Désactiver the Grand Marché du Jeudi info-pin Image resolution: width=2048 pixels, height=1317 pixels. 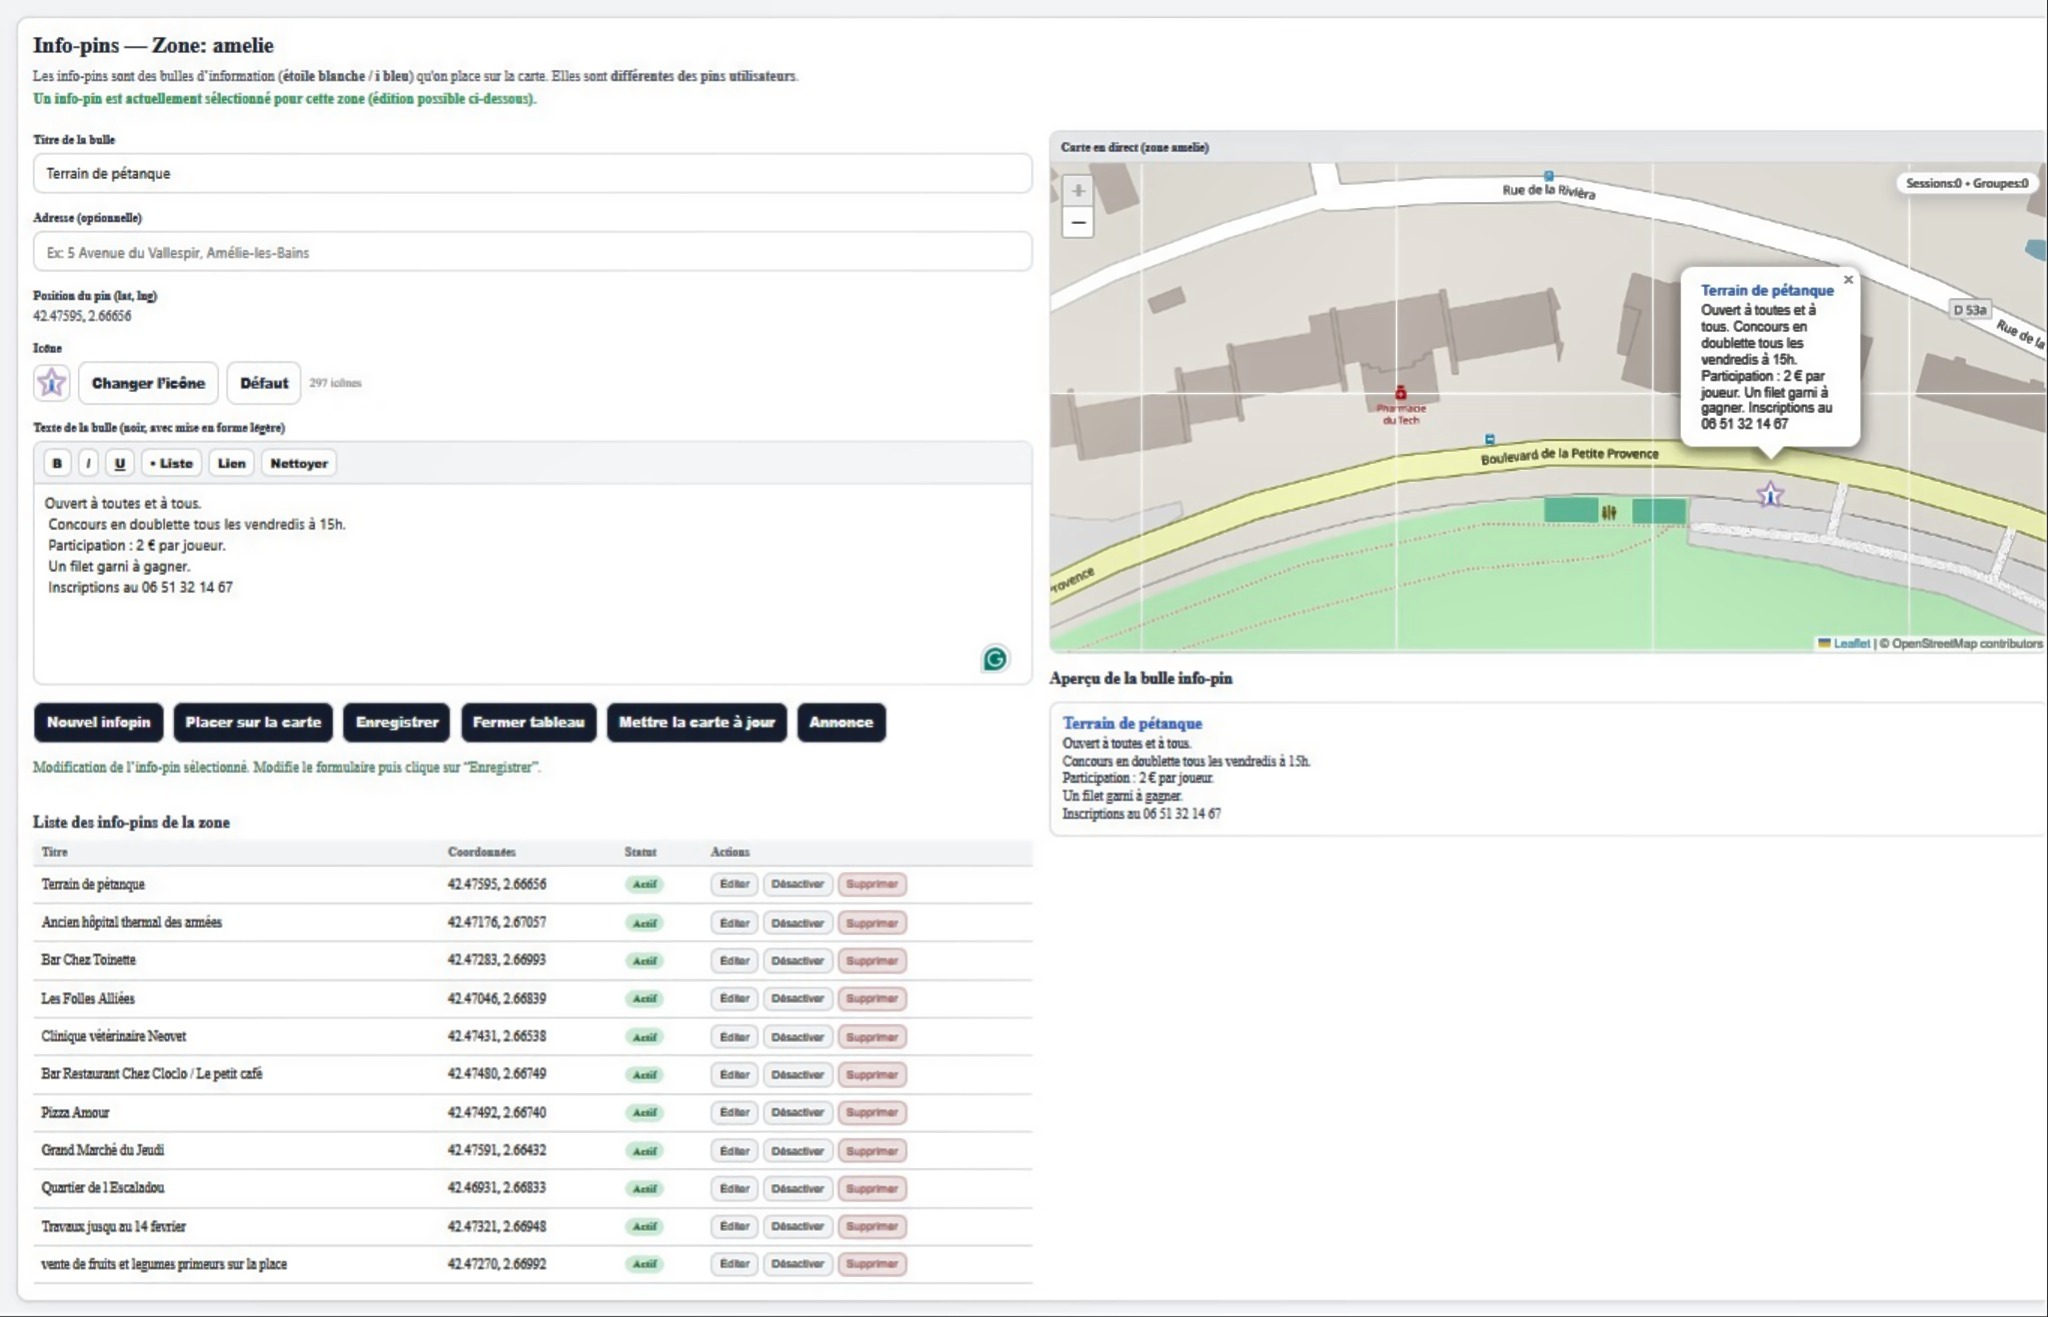click(797, 1150)
